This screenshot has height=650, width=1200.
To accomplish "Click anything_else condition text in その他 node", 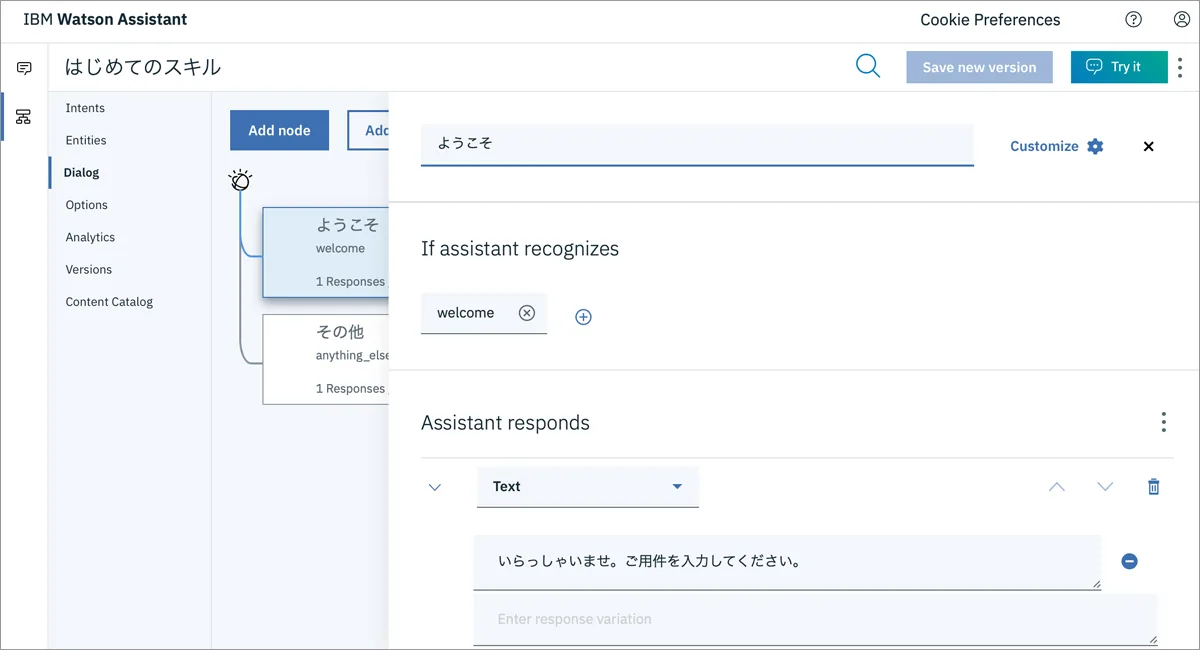I will tap(352, 356).
